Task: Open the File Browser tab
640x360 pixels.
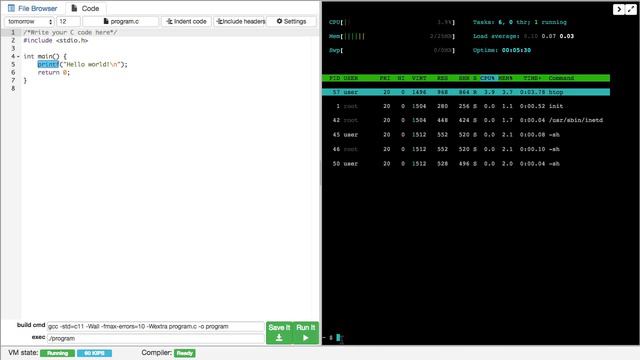Action: (x=33, y=8)
